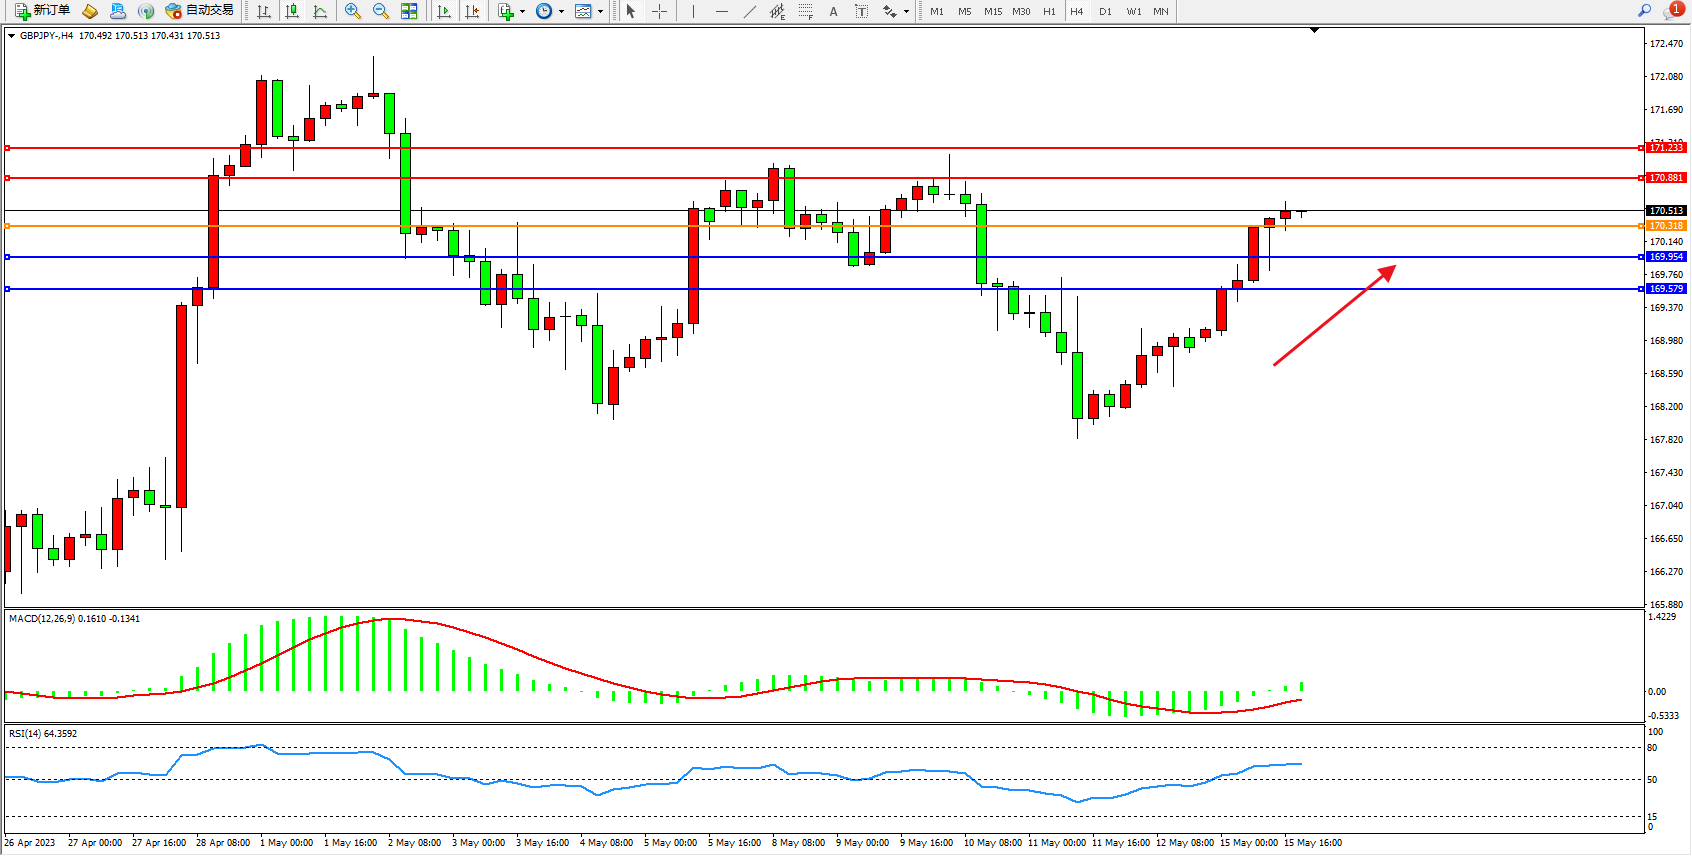Toggle the AutoTrading button

pyautogui.click(x=200, y=11)
